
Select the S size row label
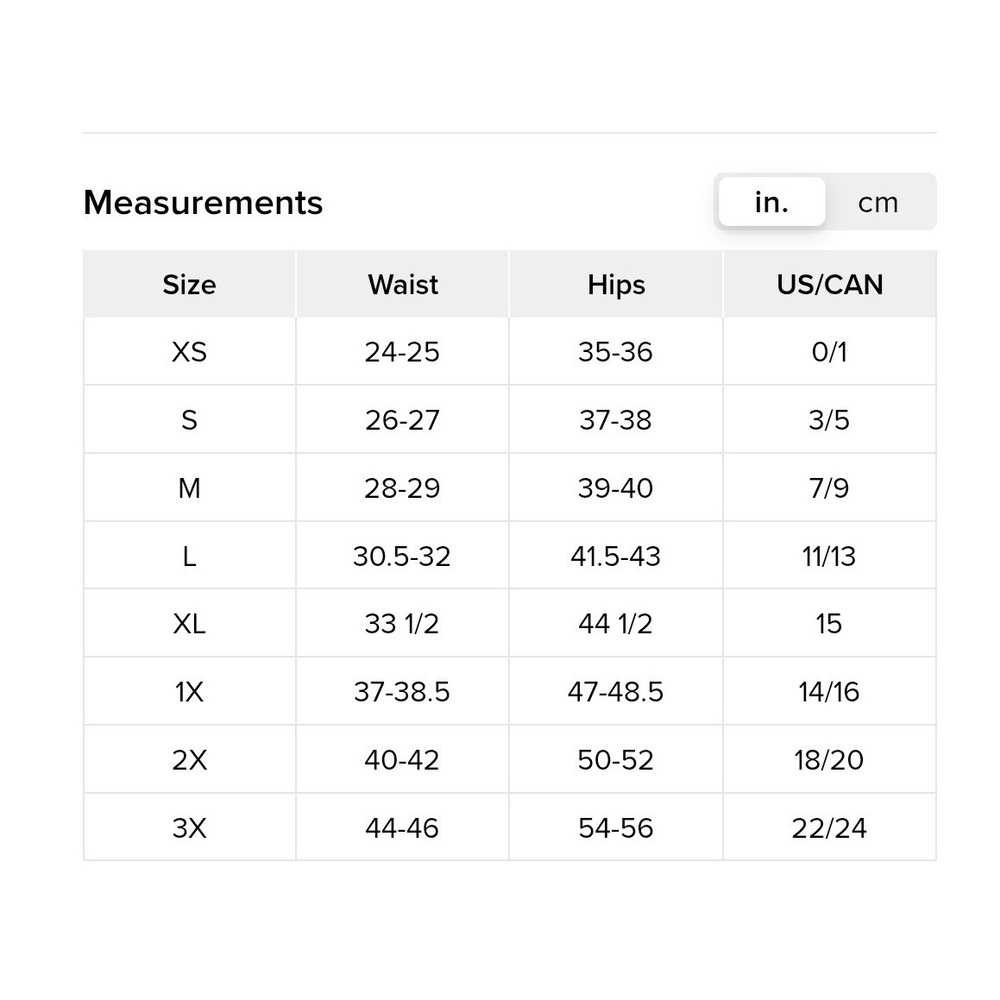[189, 420]
